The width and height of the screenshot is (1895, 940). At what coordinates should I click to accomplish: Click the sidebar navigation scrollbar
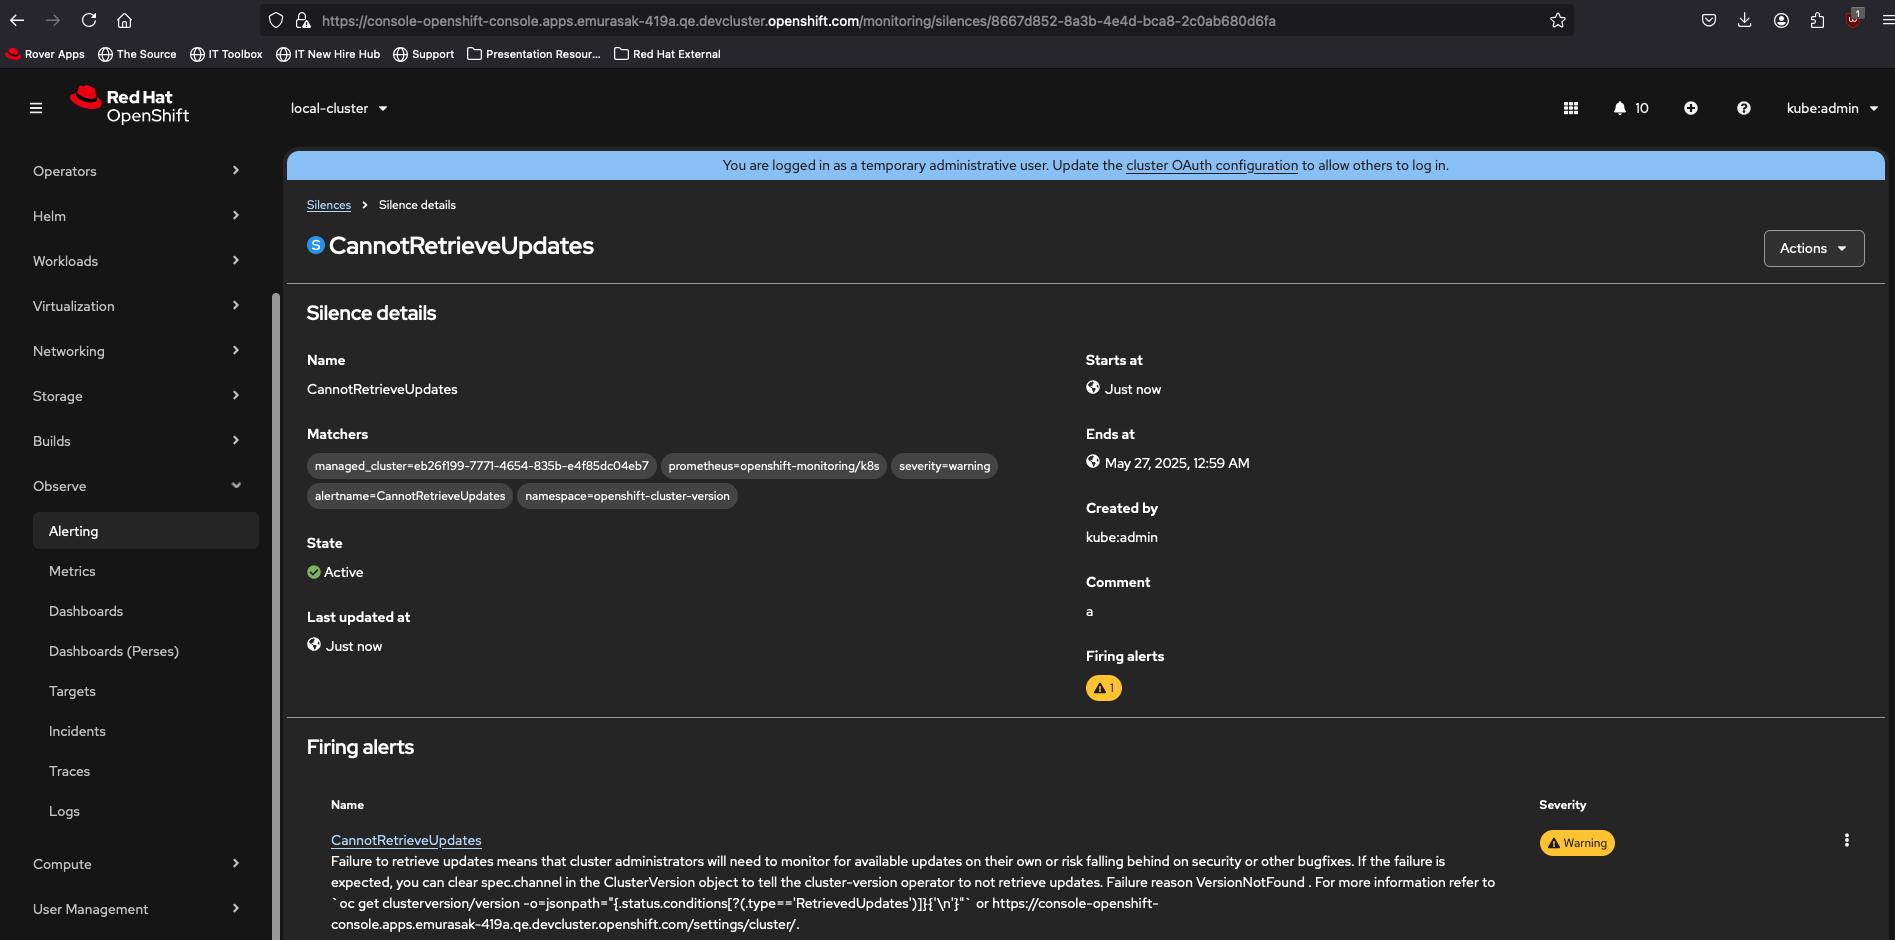(276, 615)
